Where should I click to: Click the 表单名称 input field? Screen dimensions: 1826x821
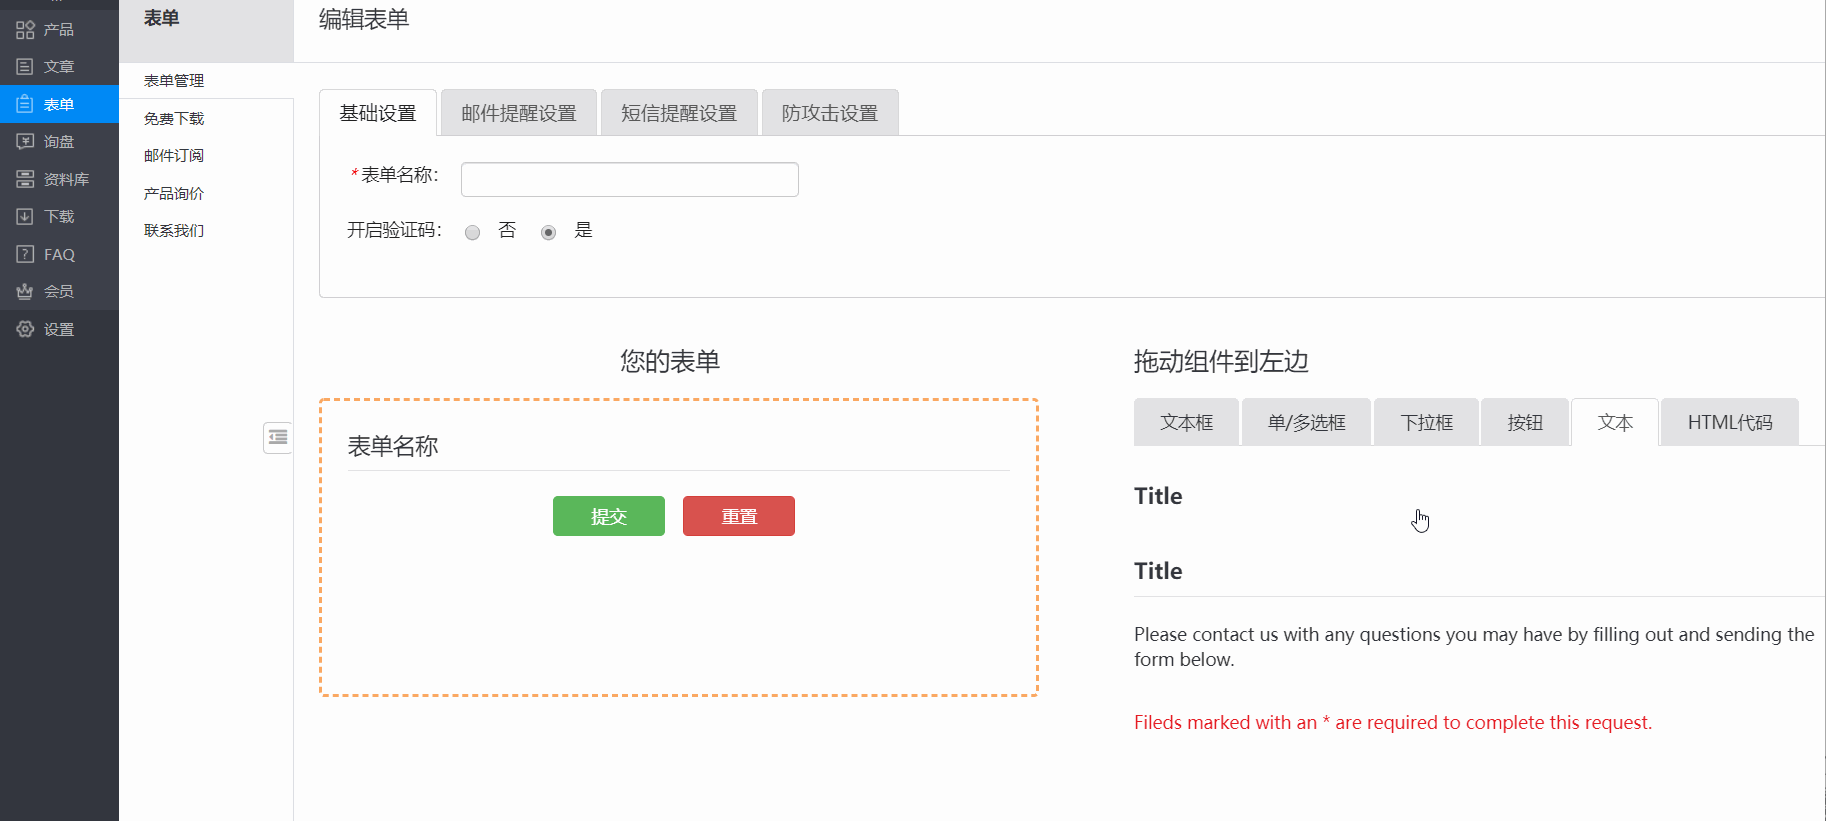point(629,180)
